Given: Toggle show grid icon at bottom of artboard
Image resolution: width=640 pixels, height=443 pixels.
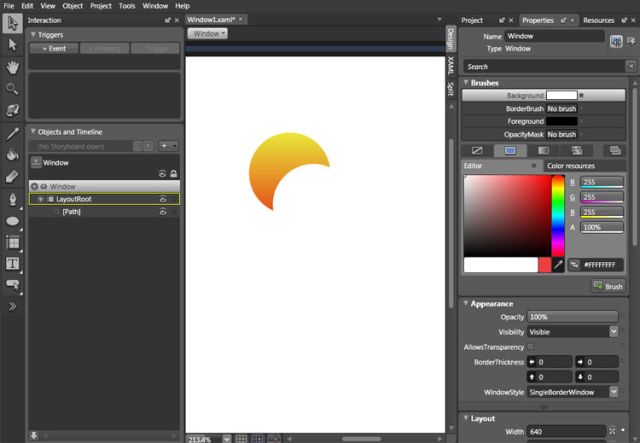Looking at the screenshot, I should (241, 439).
